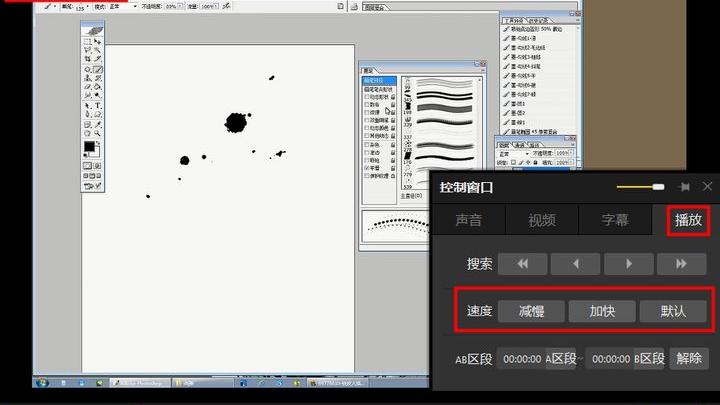Open the 播放 playback tab
Image resolution: width=720 pixels, height=405 pixels.
point(688,220)
